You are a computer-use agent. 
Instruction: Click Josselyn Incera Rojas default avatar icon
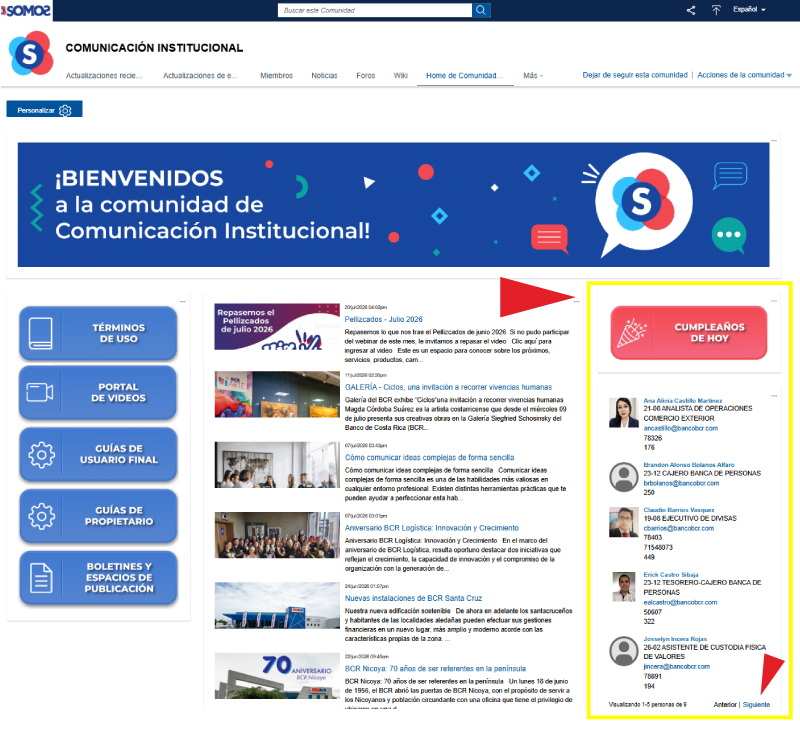[x=623, y=651]
